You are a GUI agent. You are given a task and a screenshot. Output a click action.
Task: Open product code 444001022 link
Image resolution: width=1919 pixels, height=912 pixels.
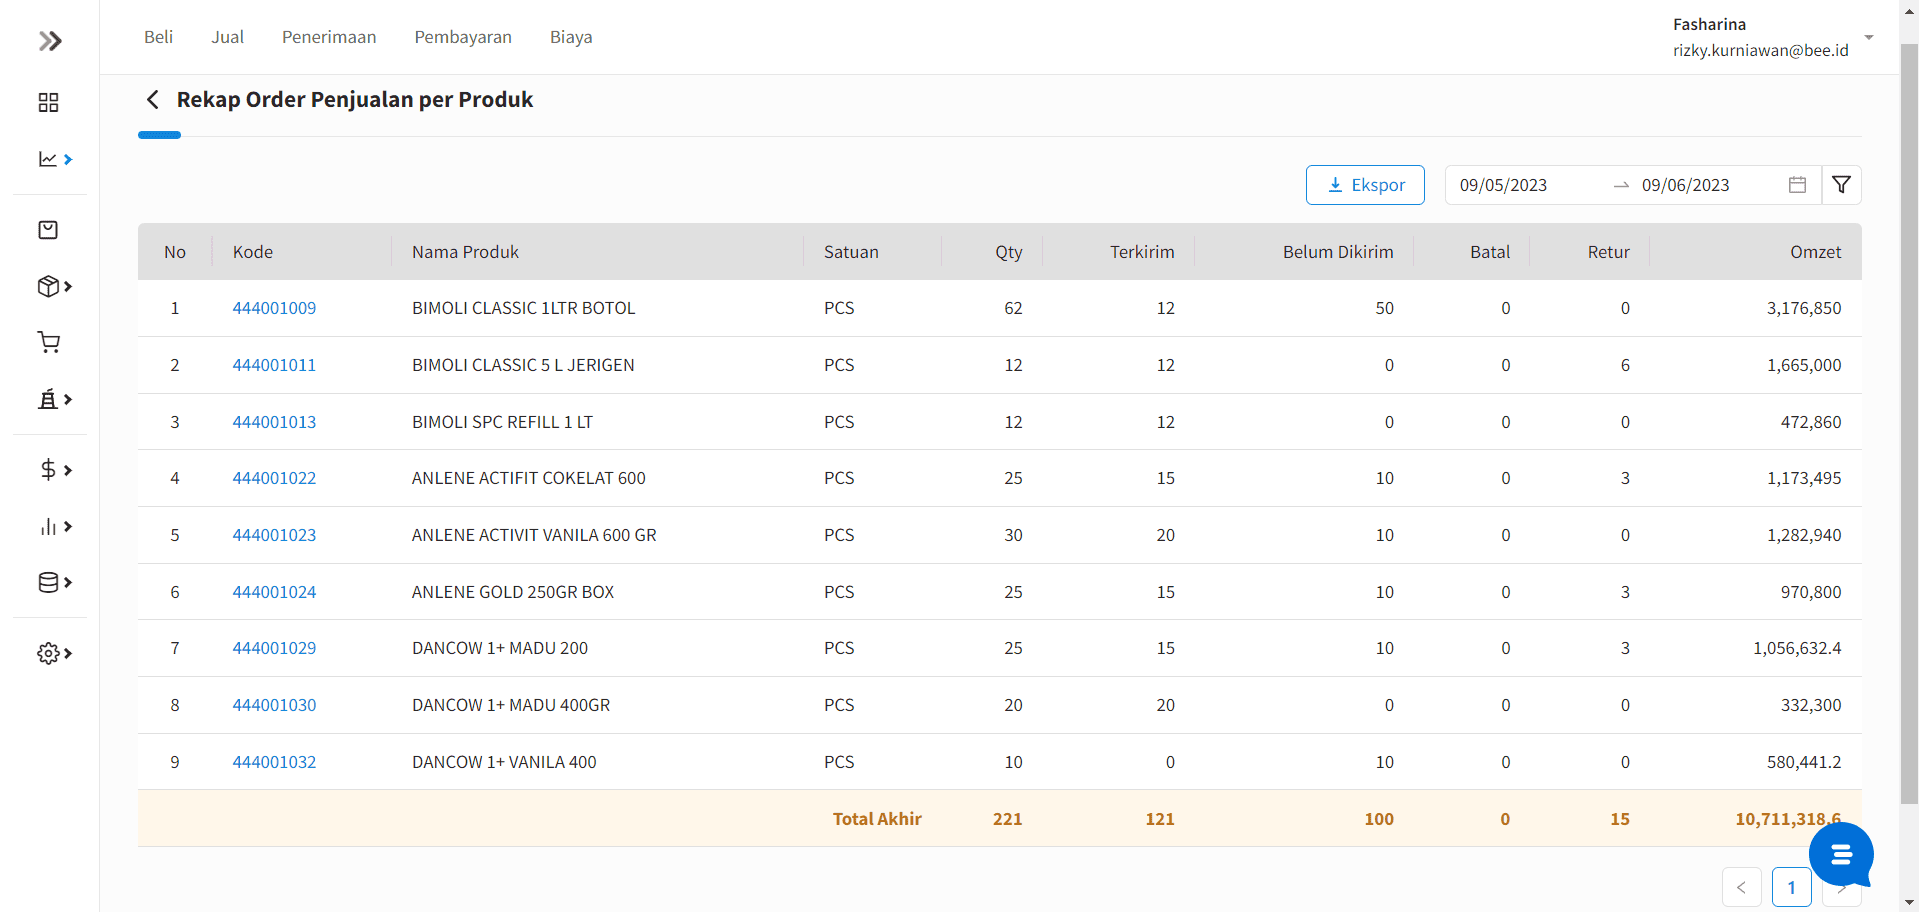tap(274, 479)
